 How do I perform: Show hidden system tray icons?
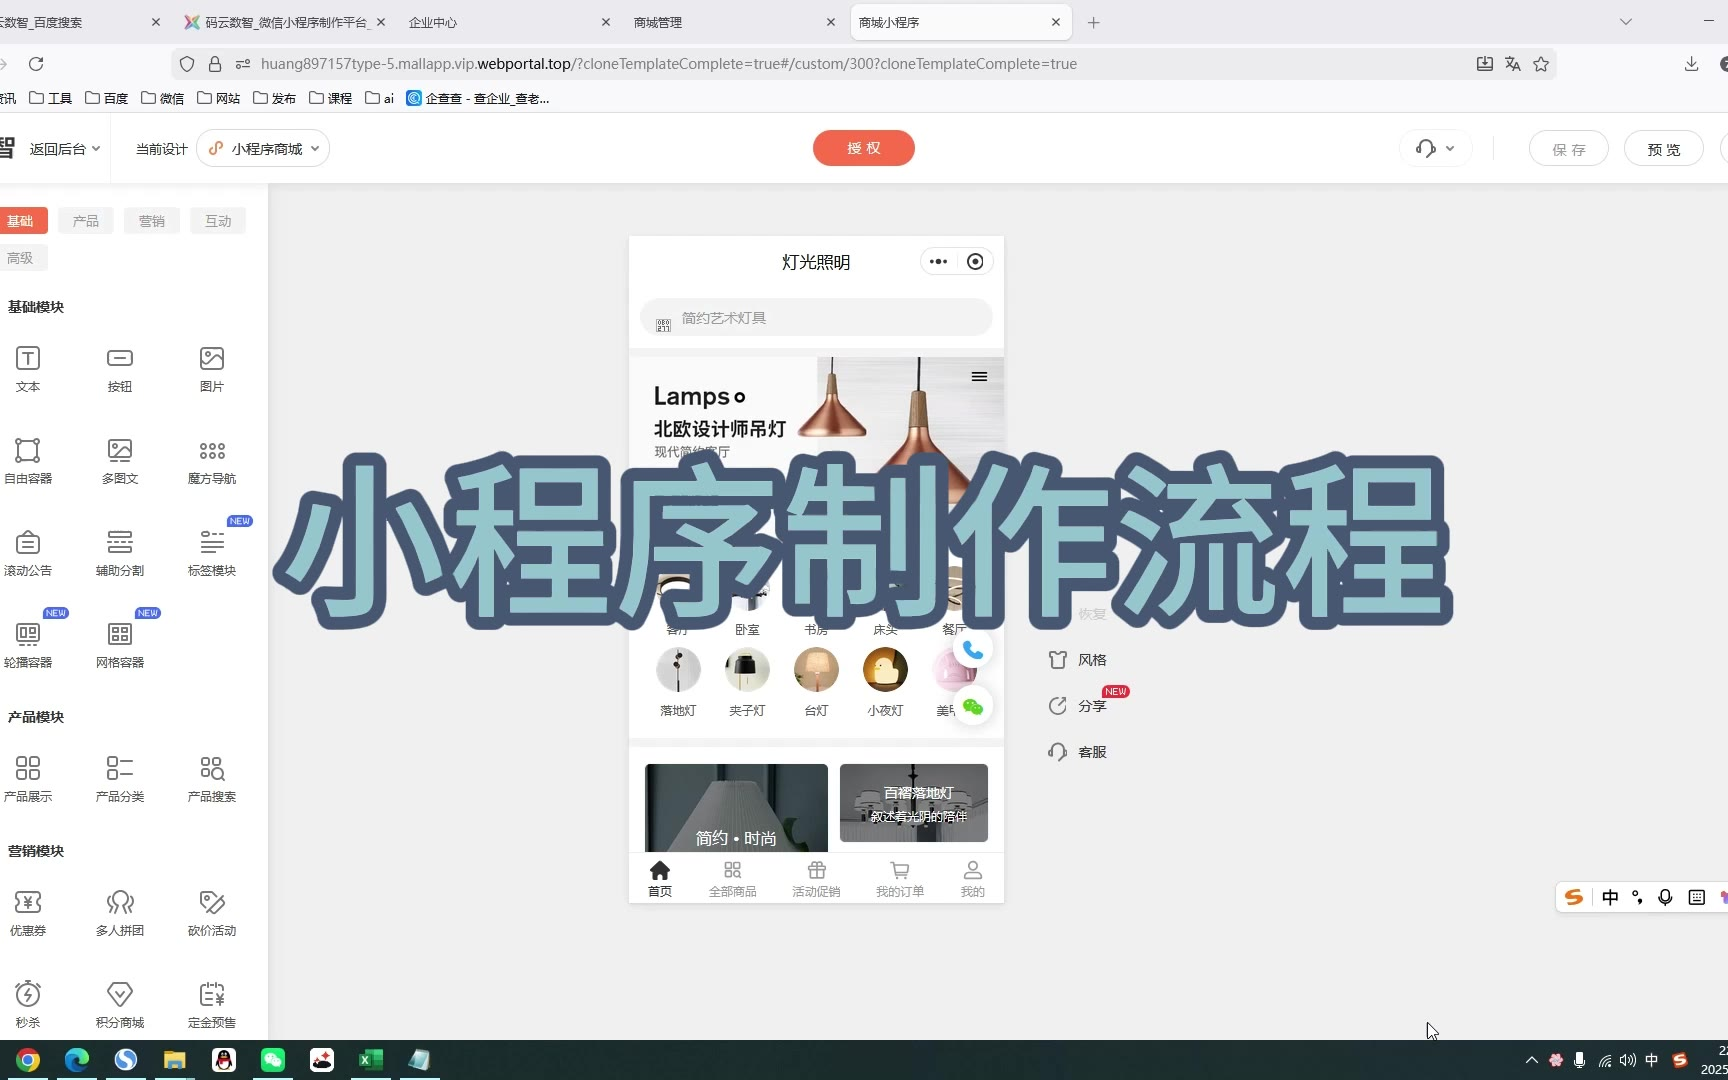point(1531,1060)
